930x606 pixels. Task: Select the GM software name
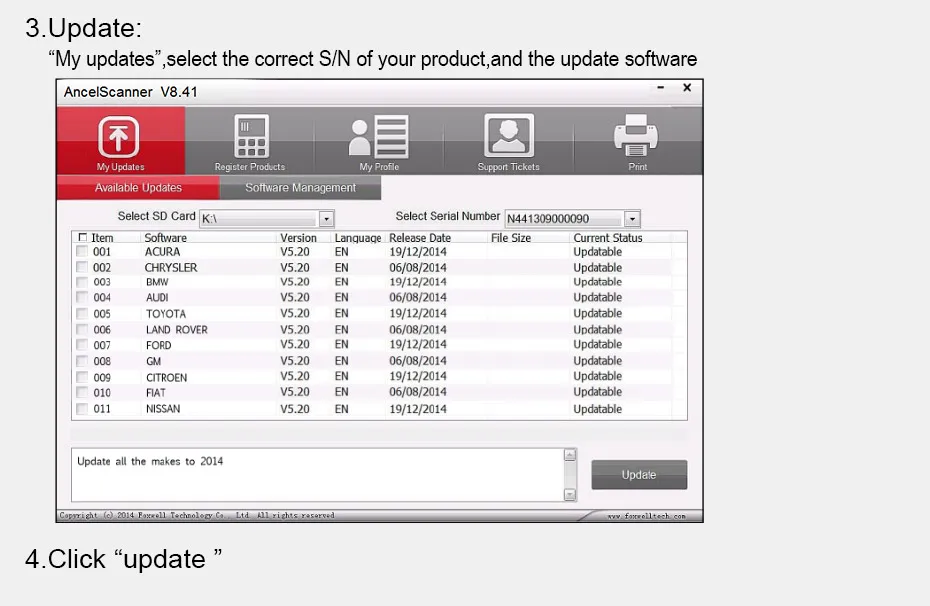point(154,361)
